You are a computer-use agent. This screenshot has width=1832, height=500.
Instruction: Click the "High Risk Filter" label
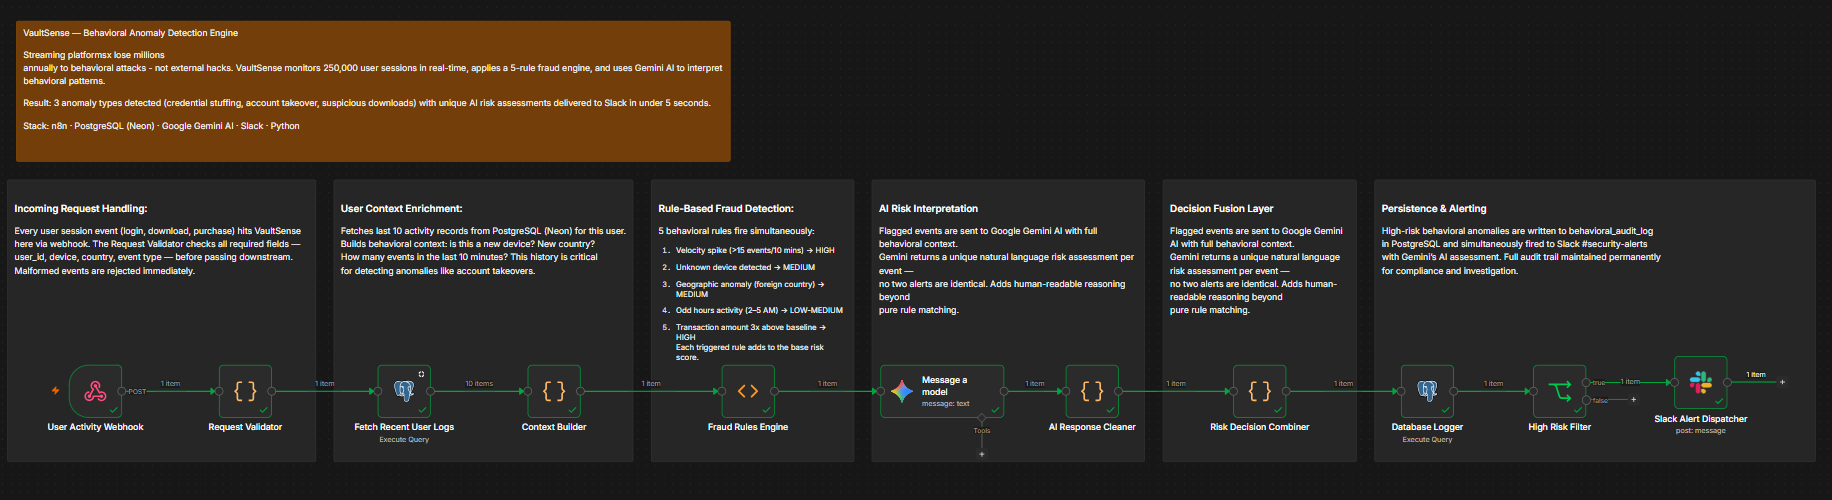[1560, 427]
